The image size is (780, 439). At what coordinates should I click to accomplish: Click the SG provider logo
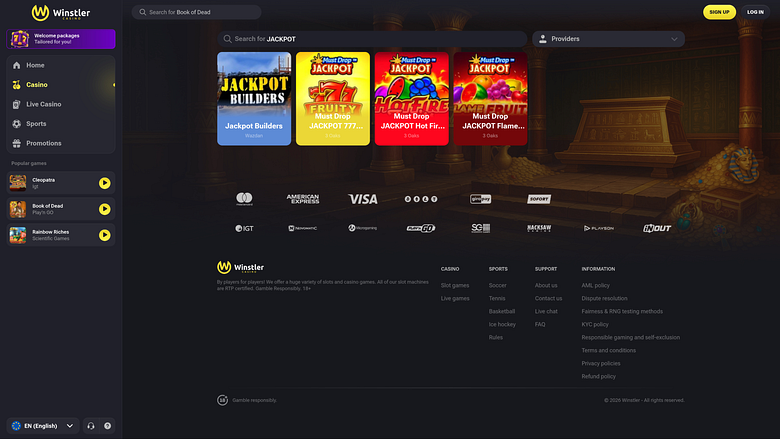pyautogui.click(x=481, y=228)
